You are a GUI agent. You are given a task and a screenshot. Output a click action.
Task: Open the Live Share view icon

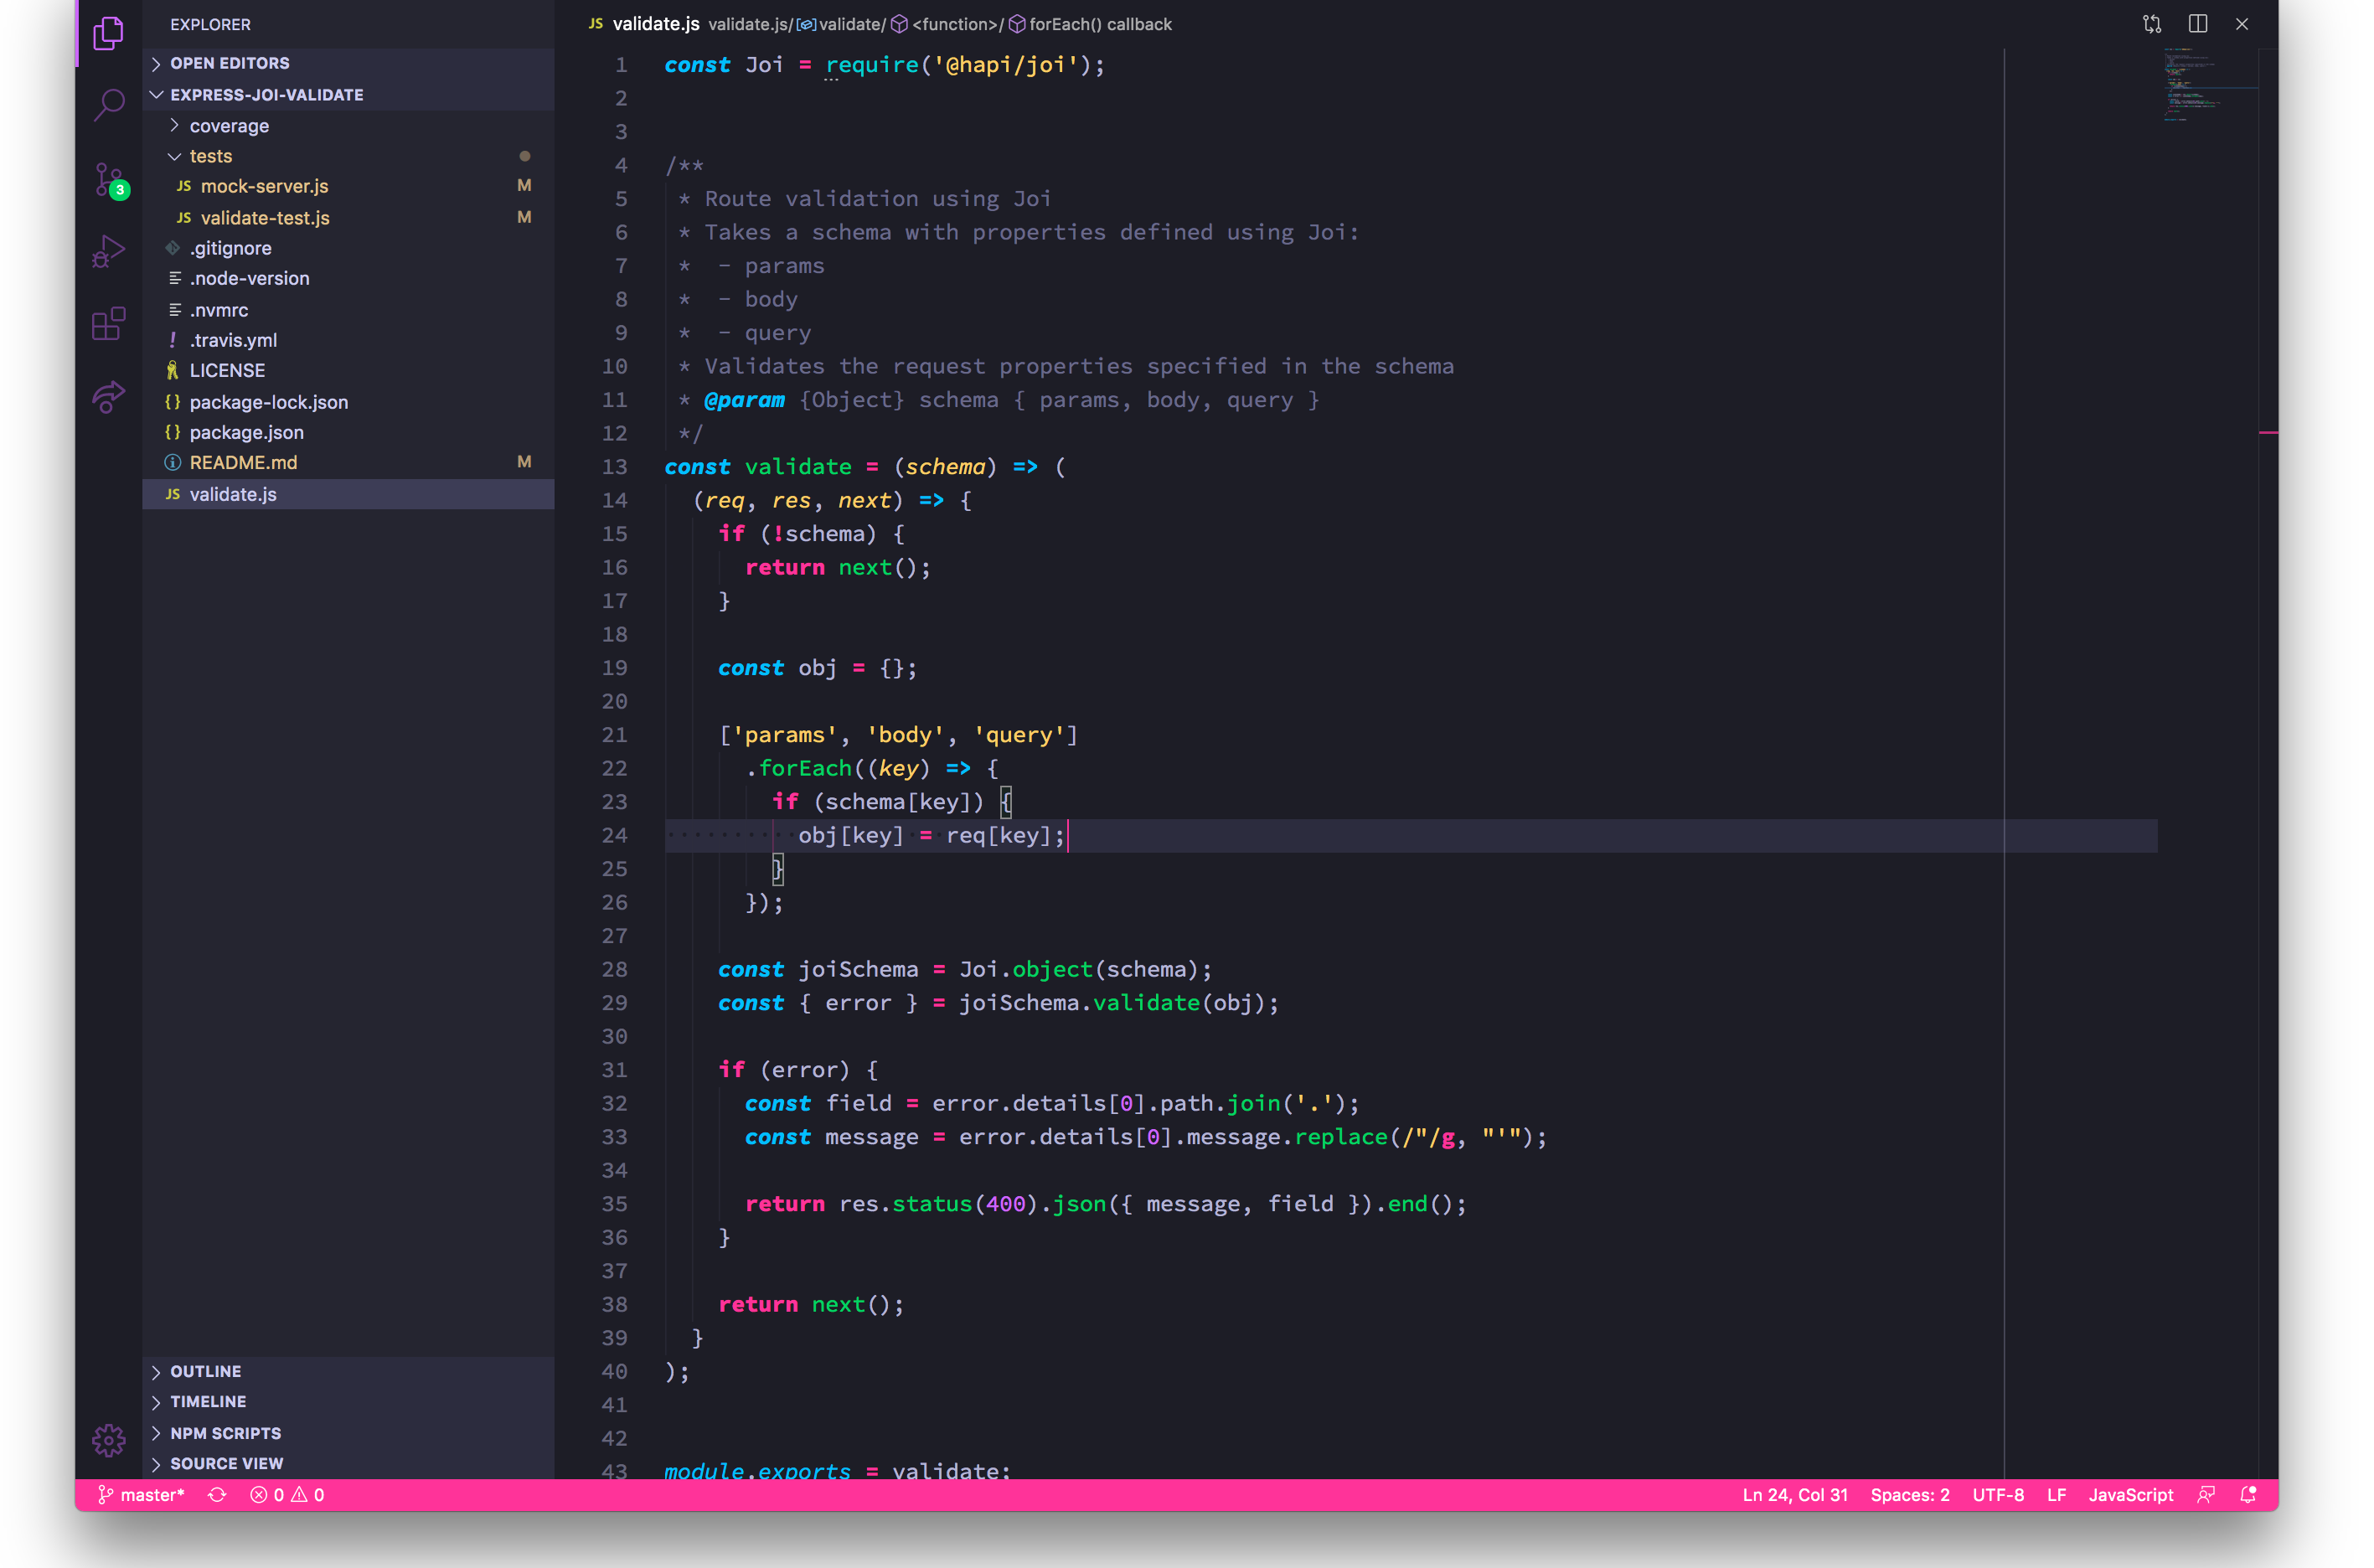108,397
